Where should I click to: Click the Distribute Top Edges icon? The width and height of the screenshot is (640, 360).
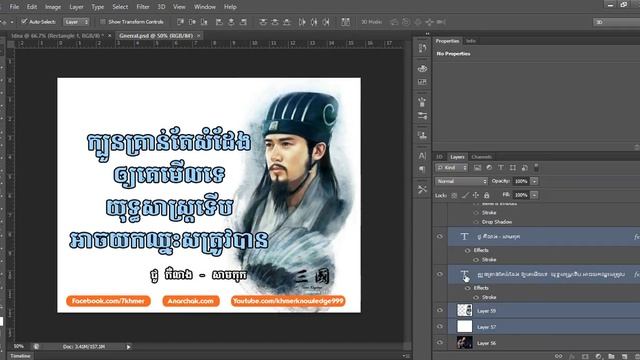(263, 22)
